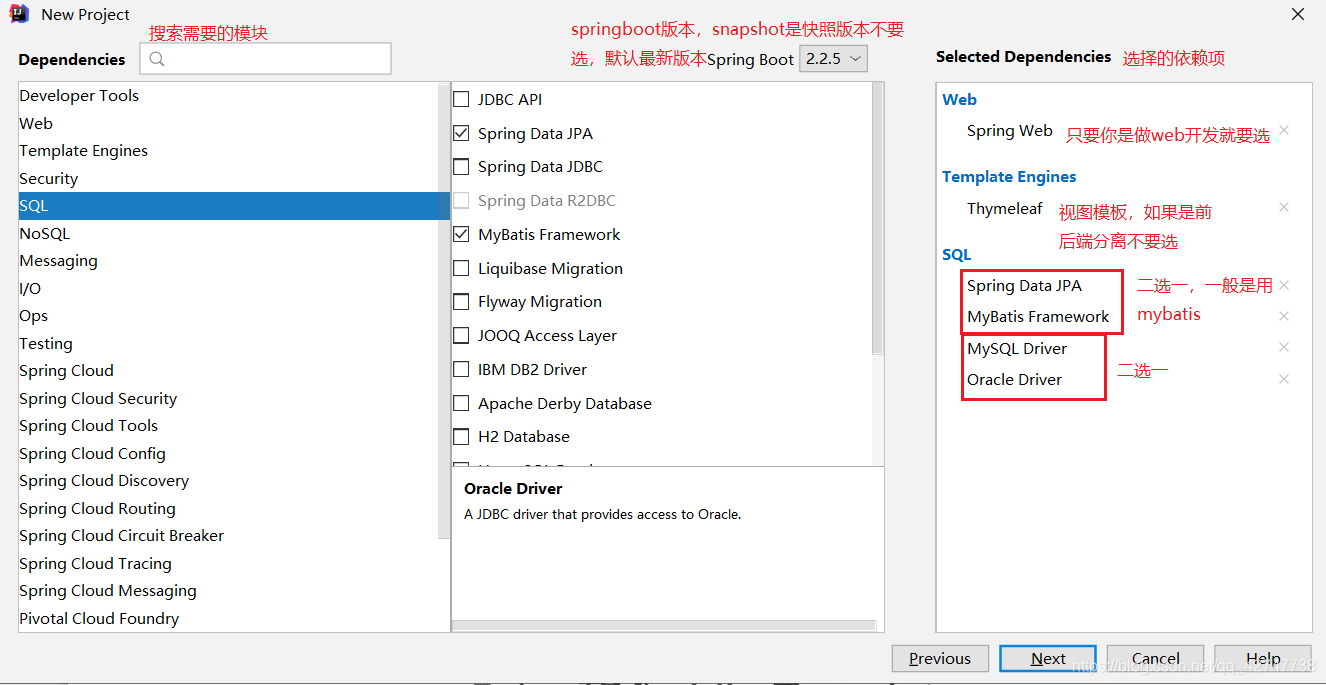Open the Spring Boot version dropdown
Image resolution: width=1326 pixels, height=685 pixels.
[833, 59]
